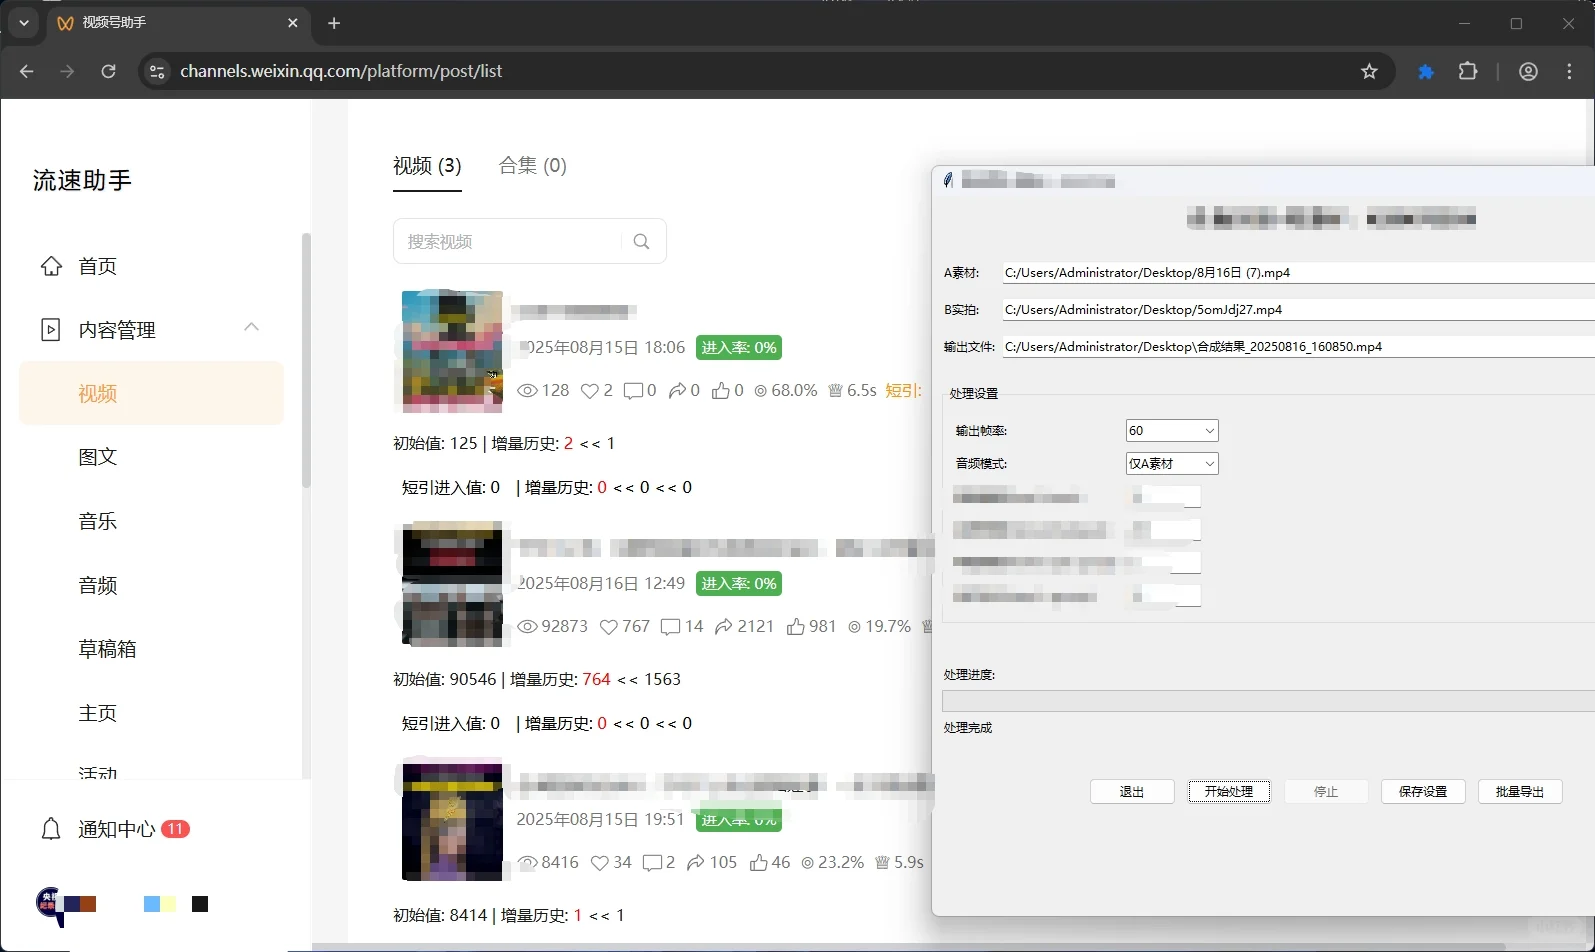Image resolution: width=1595 pixels, height=952 pixels.
Task: Click the 开始处理 button
Action: click(x=1229, y=791)
